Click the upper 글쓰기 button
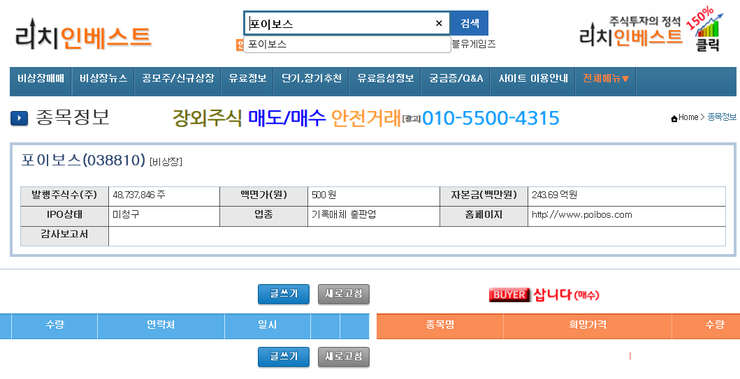Viewport: 740px width, 379px height. click(284, 294)
